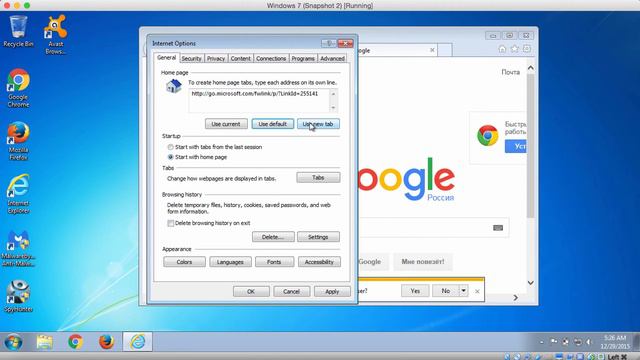Screen dimensions: 640x360
Task: Open Recycle Bin desktop icon
Action: point(18,31)
